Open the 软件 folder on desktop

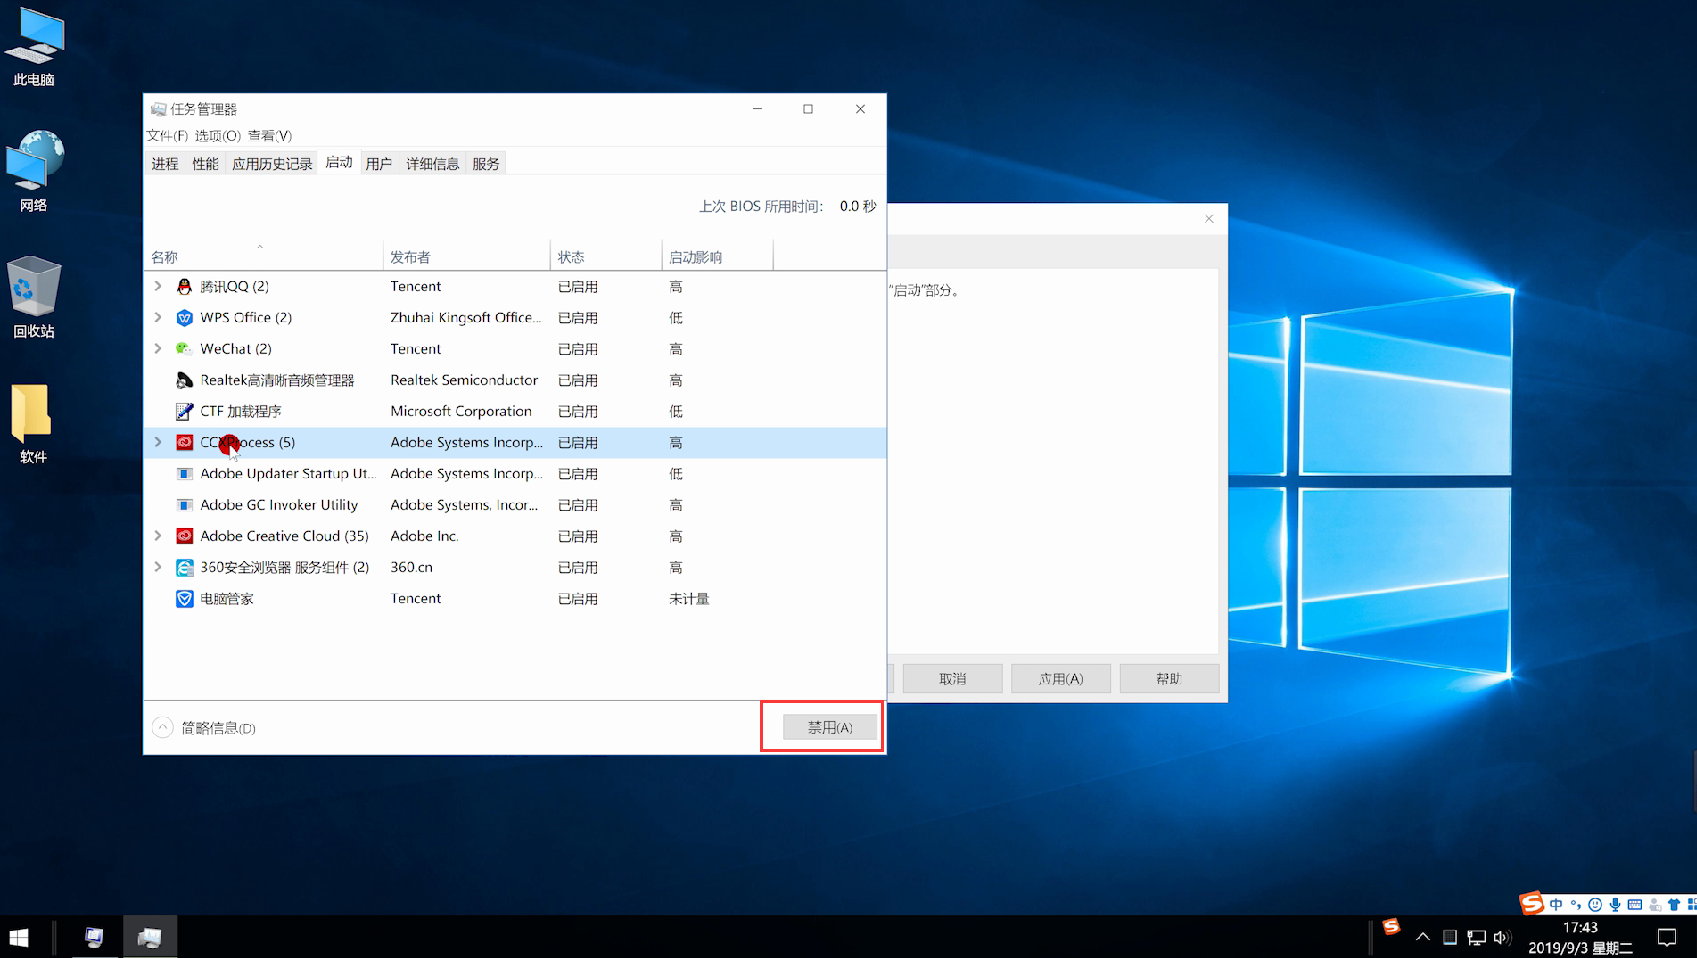pyautogui.click(x=33, y=423)
